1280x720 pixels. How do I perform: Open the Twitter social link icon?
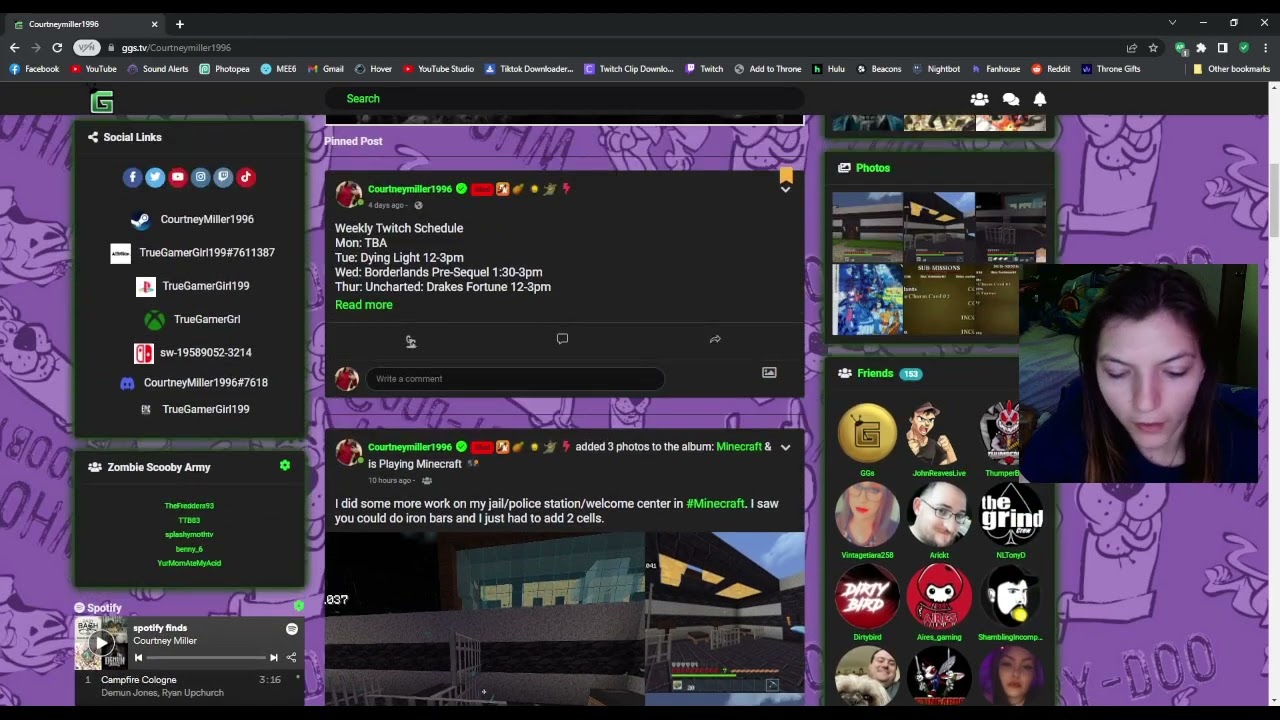point(155,177)
